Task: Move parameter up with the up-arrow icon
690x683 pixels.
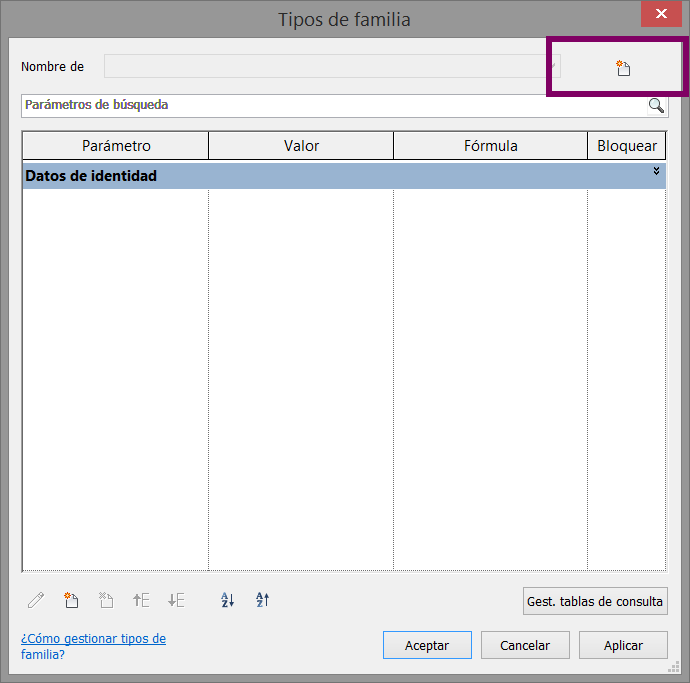Action: (x=141, y=600)
